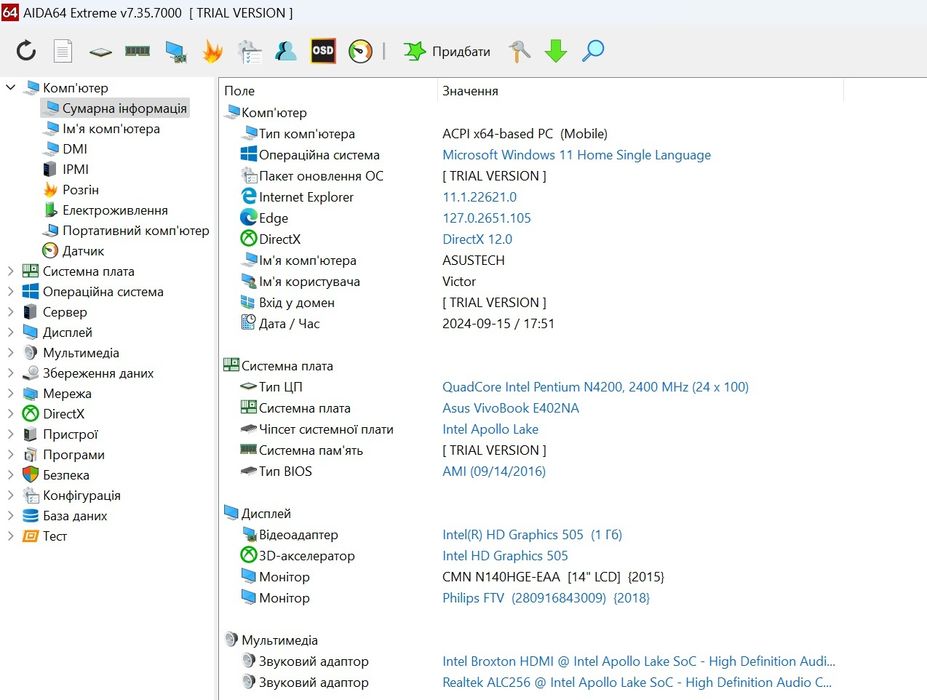The width and height of the screenshot is (927, 700).
Task: Launch the system stability test flame icon
Action: [212, 51]
